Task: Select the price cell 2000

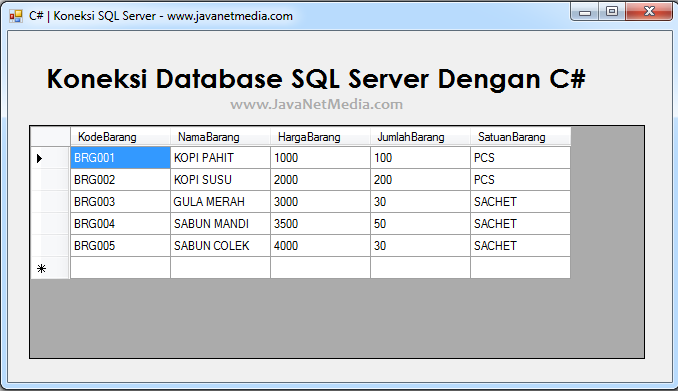Action: click(320, 179)
